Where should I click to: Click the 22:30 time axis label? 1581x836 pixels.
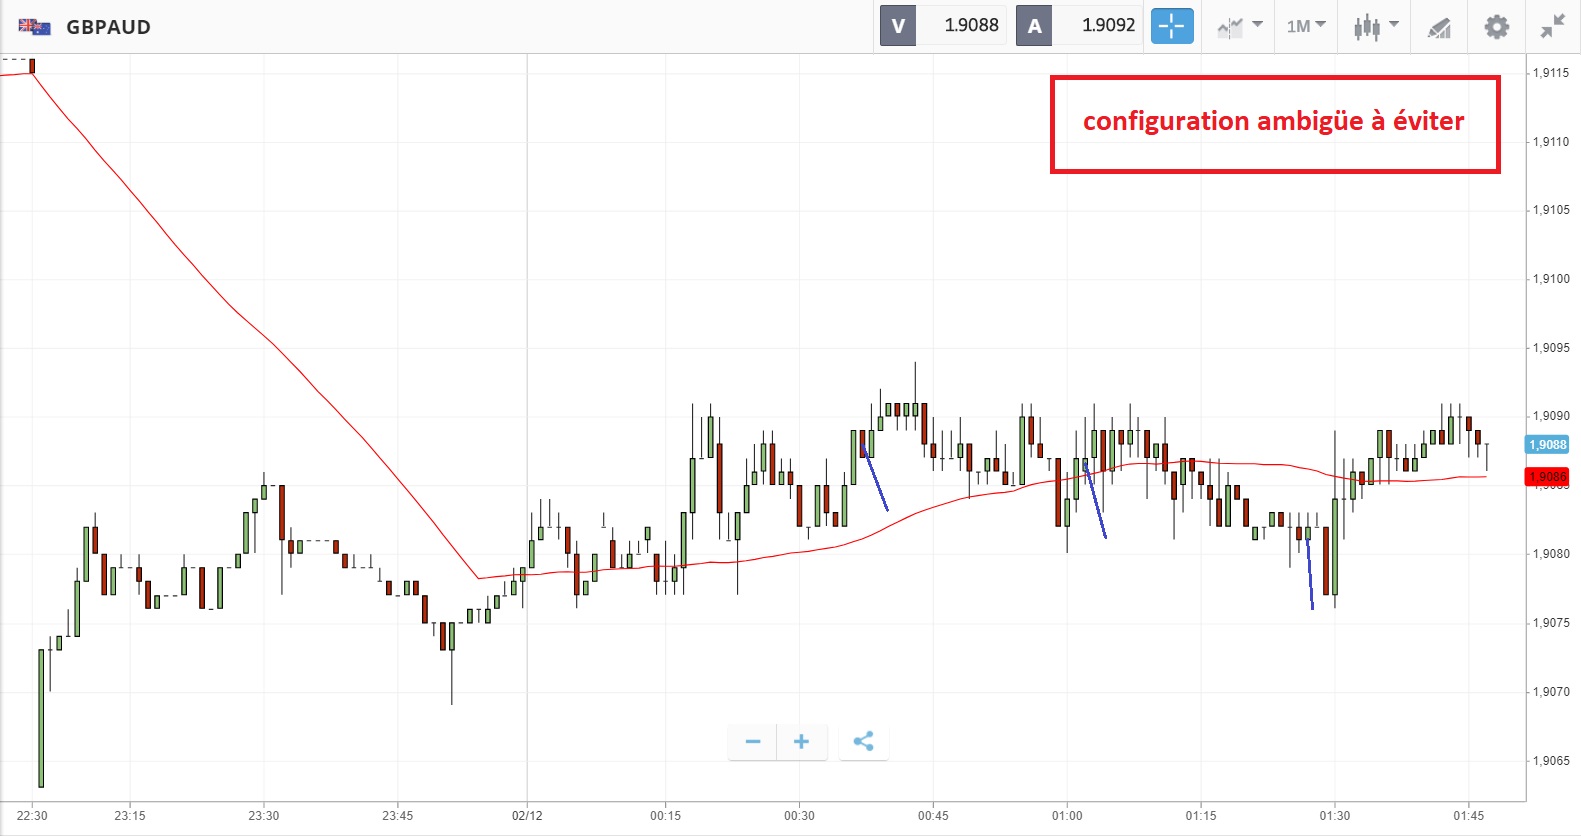click(x=32, y=816)
